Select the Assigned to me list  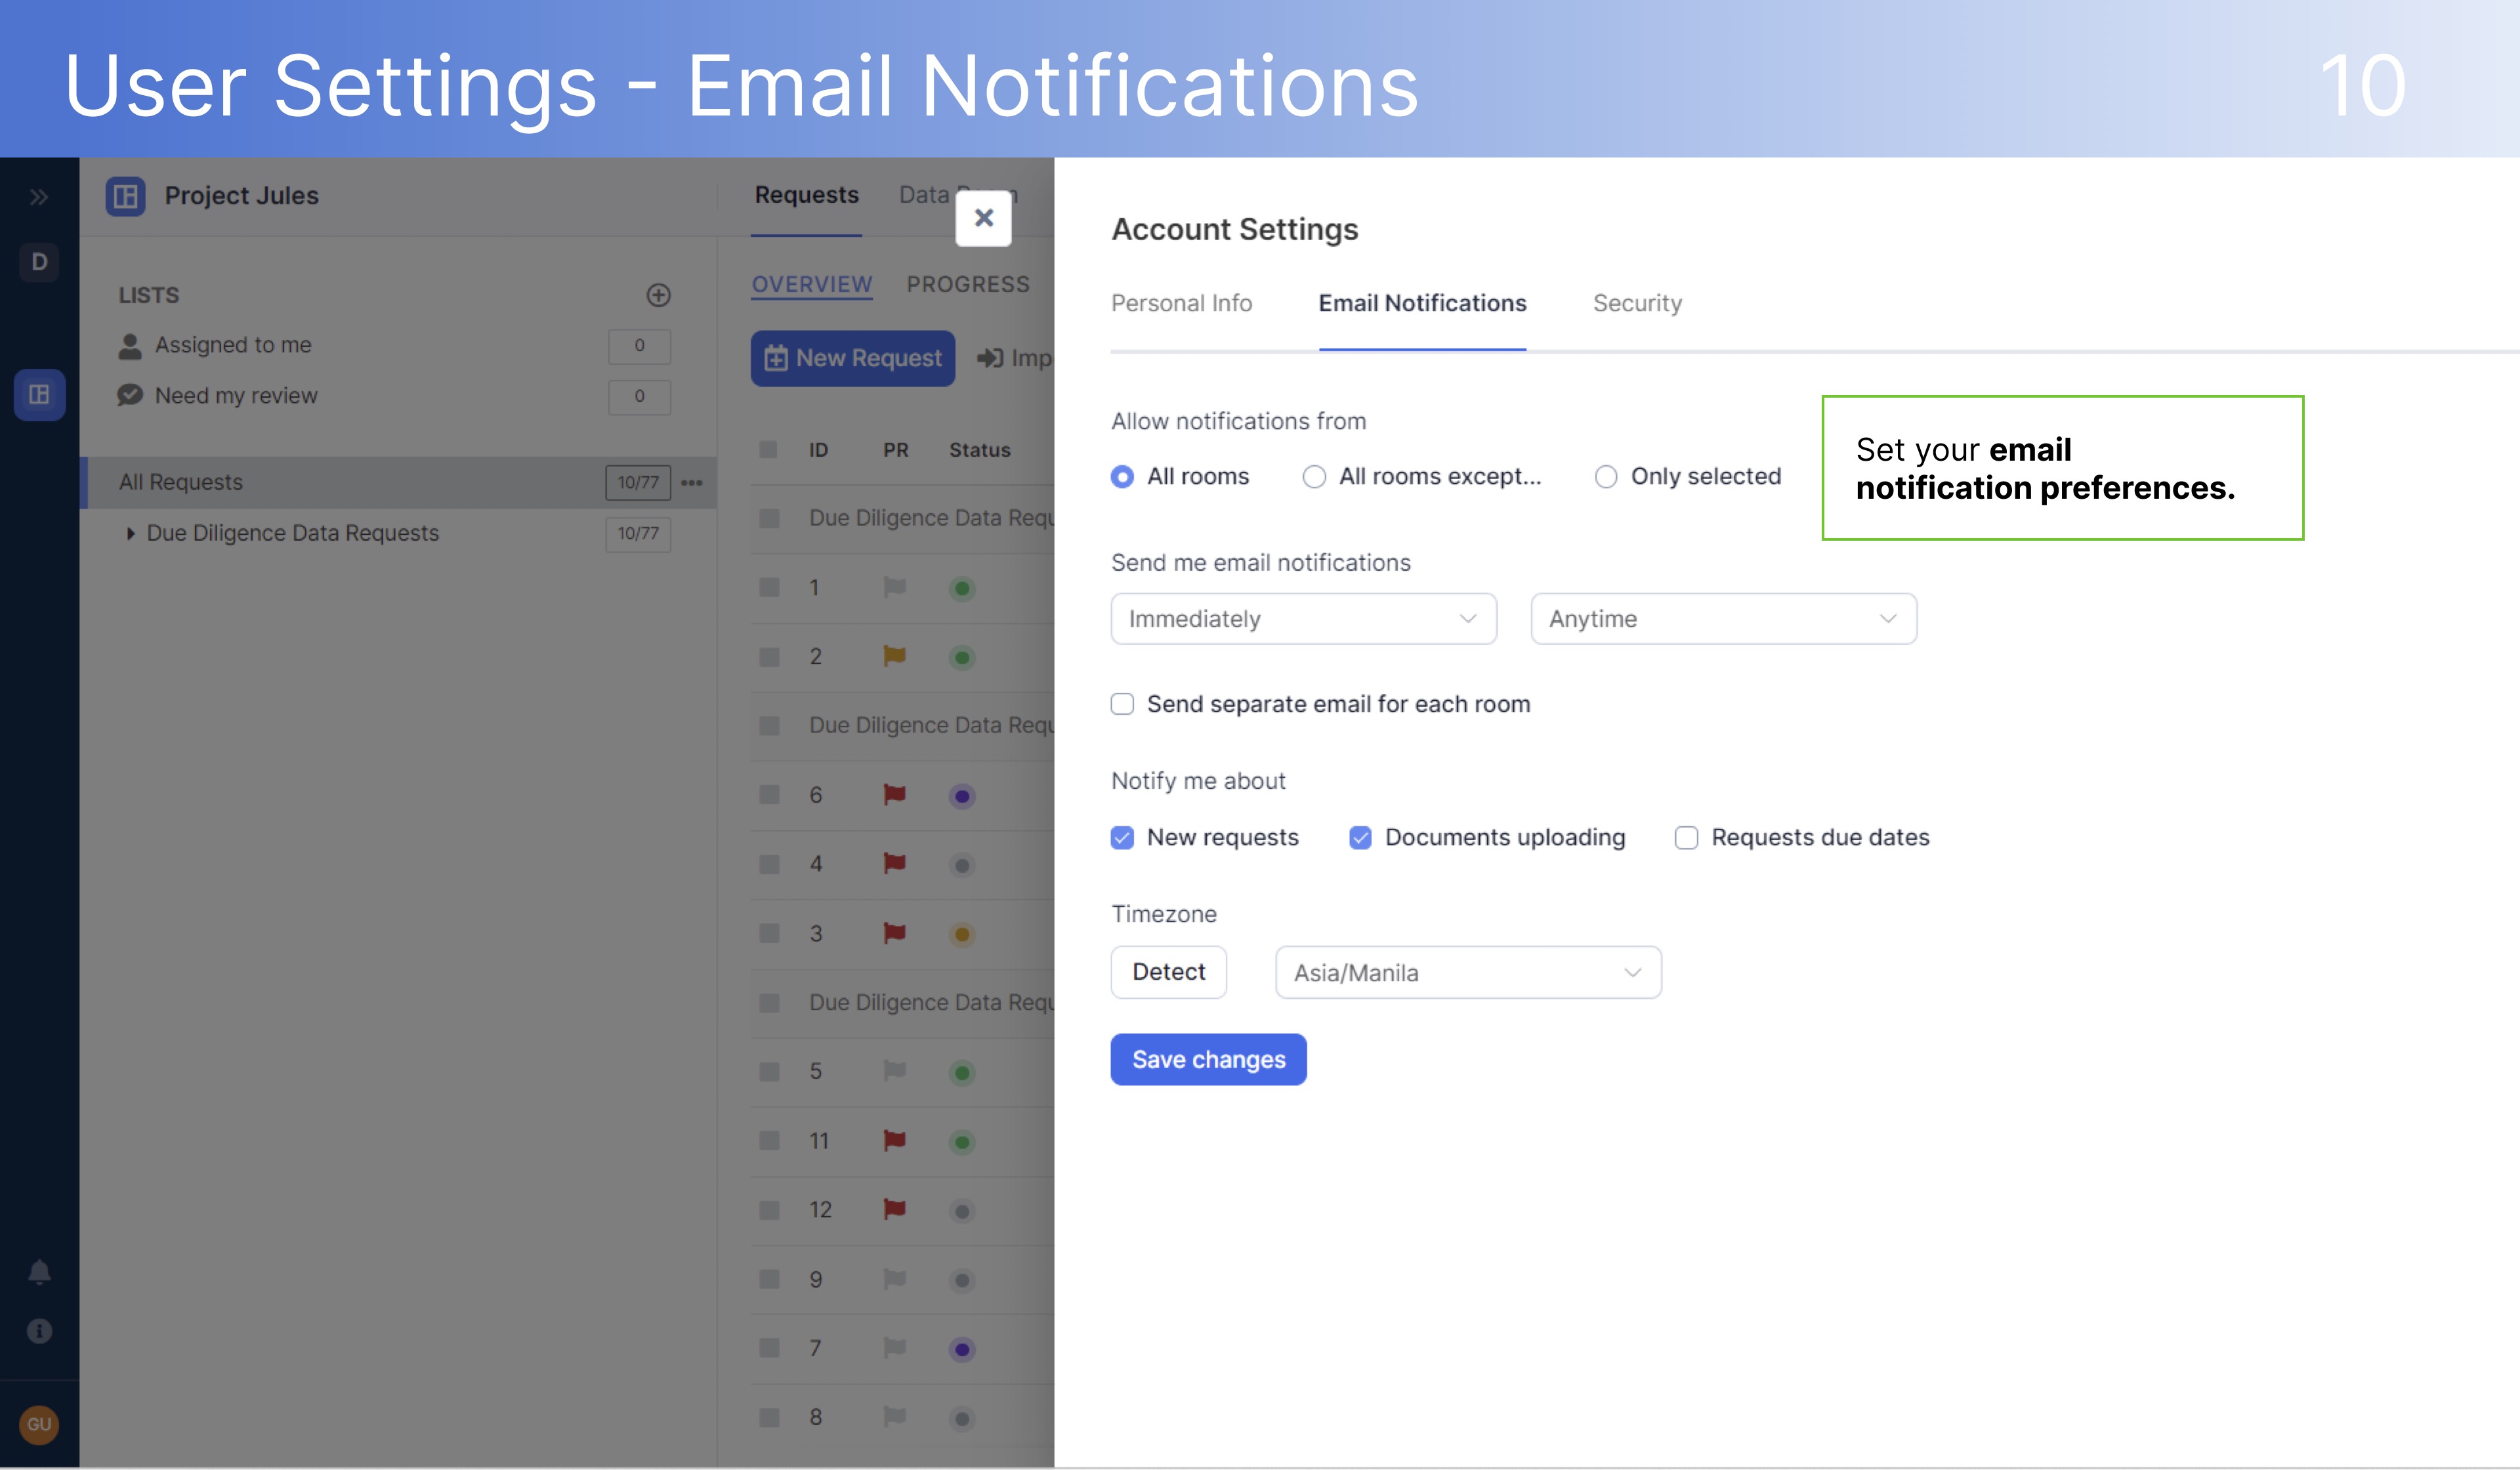(x=232, y=345)
